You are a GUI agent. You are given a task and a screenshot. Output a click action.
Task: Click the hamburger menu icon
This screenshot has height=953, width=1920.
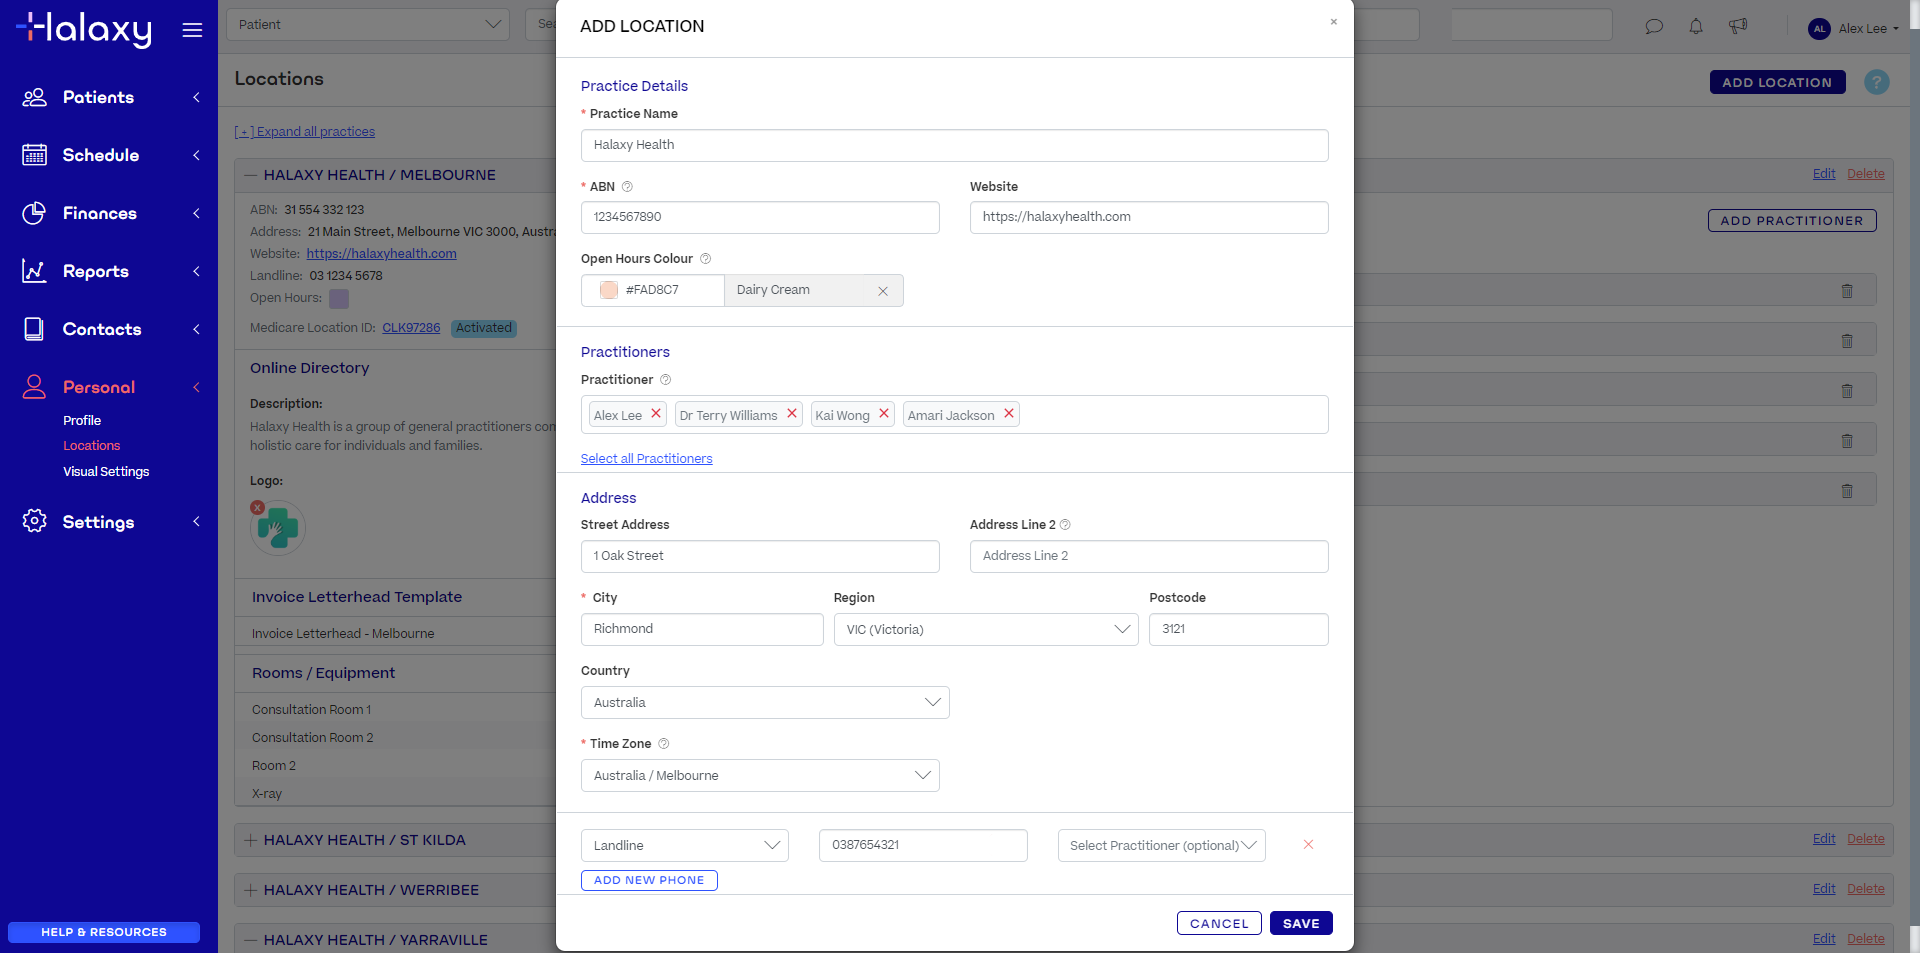(x=192, y=30)
